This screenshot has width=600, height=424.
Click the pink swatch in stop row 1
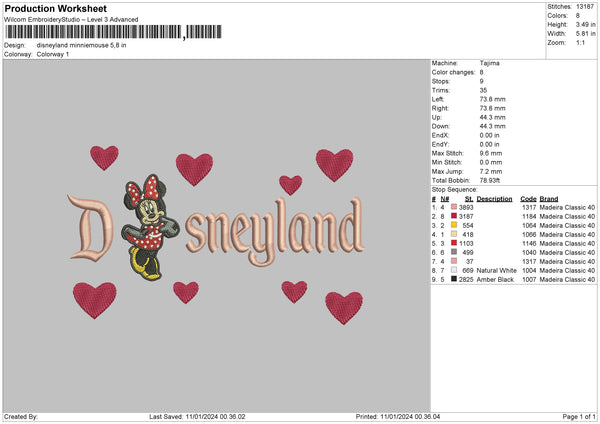coord(454,207)
